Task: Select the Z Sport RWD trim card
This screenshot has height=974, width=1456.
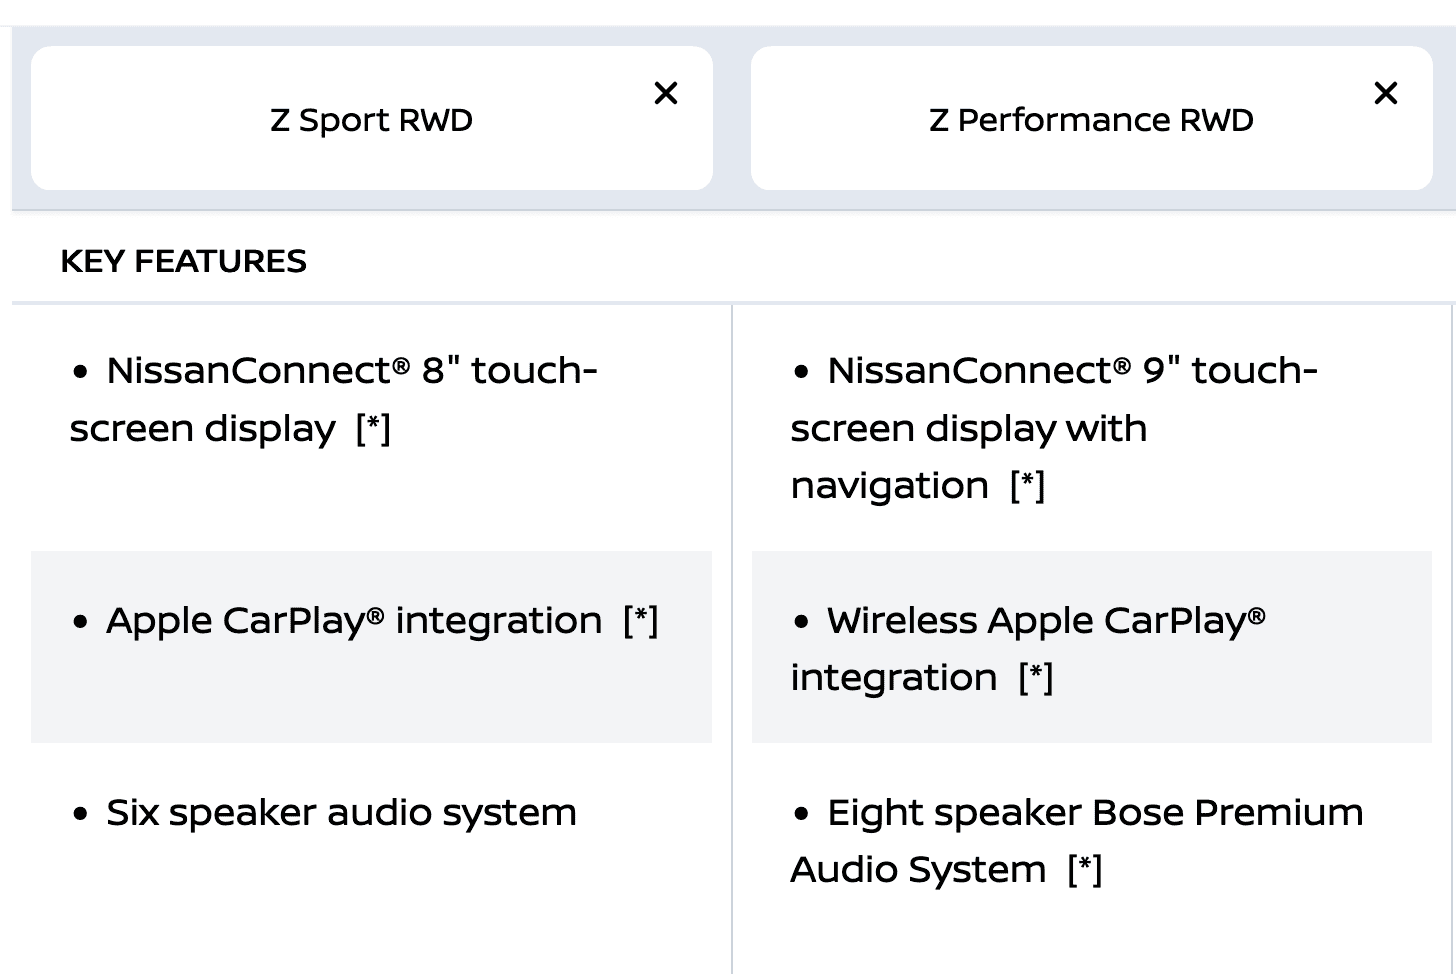Action: (372, 118)
